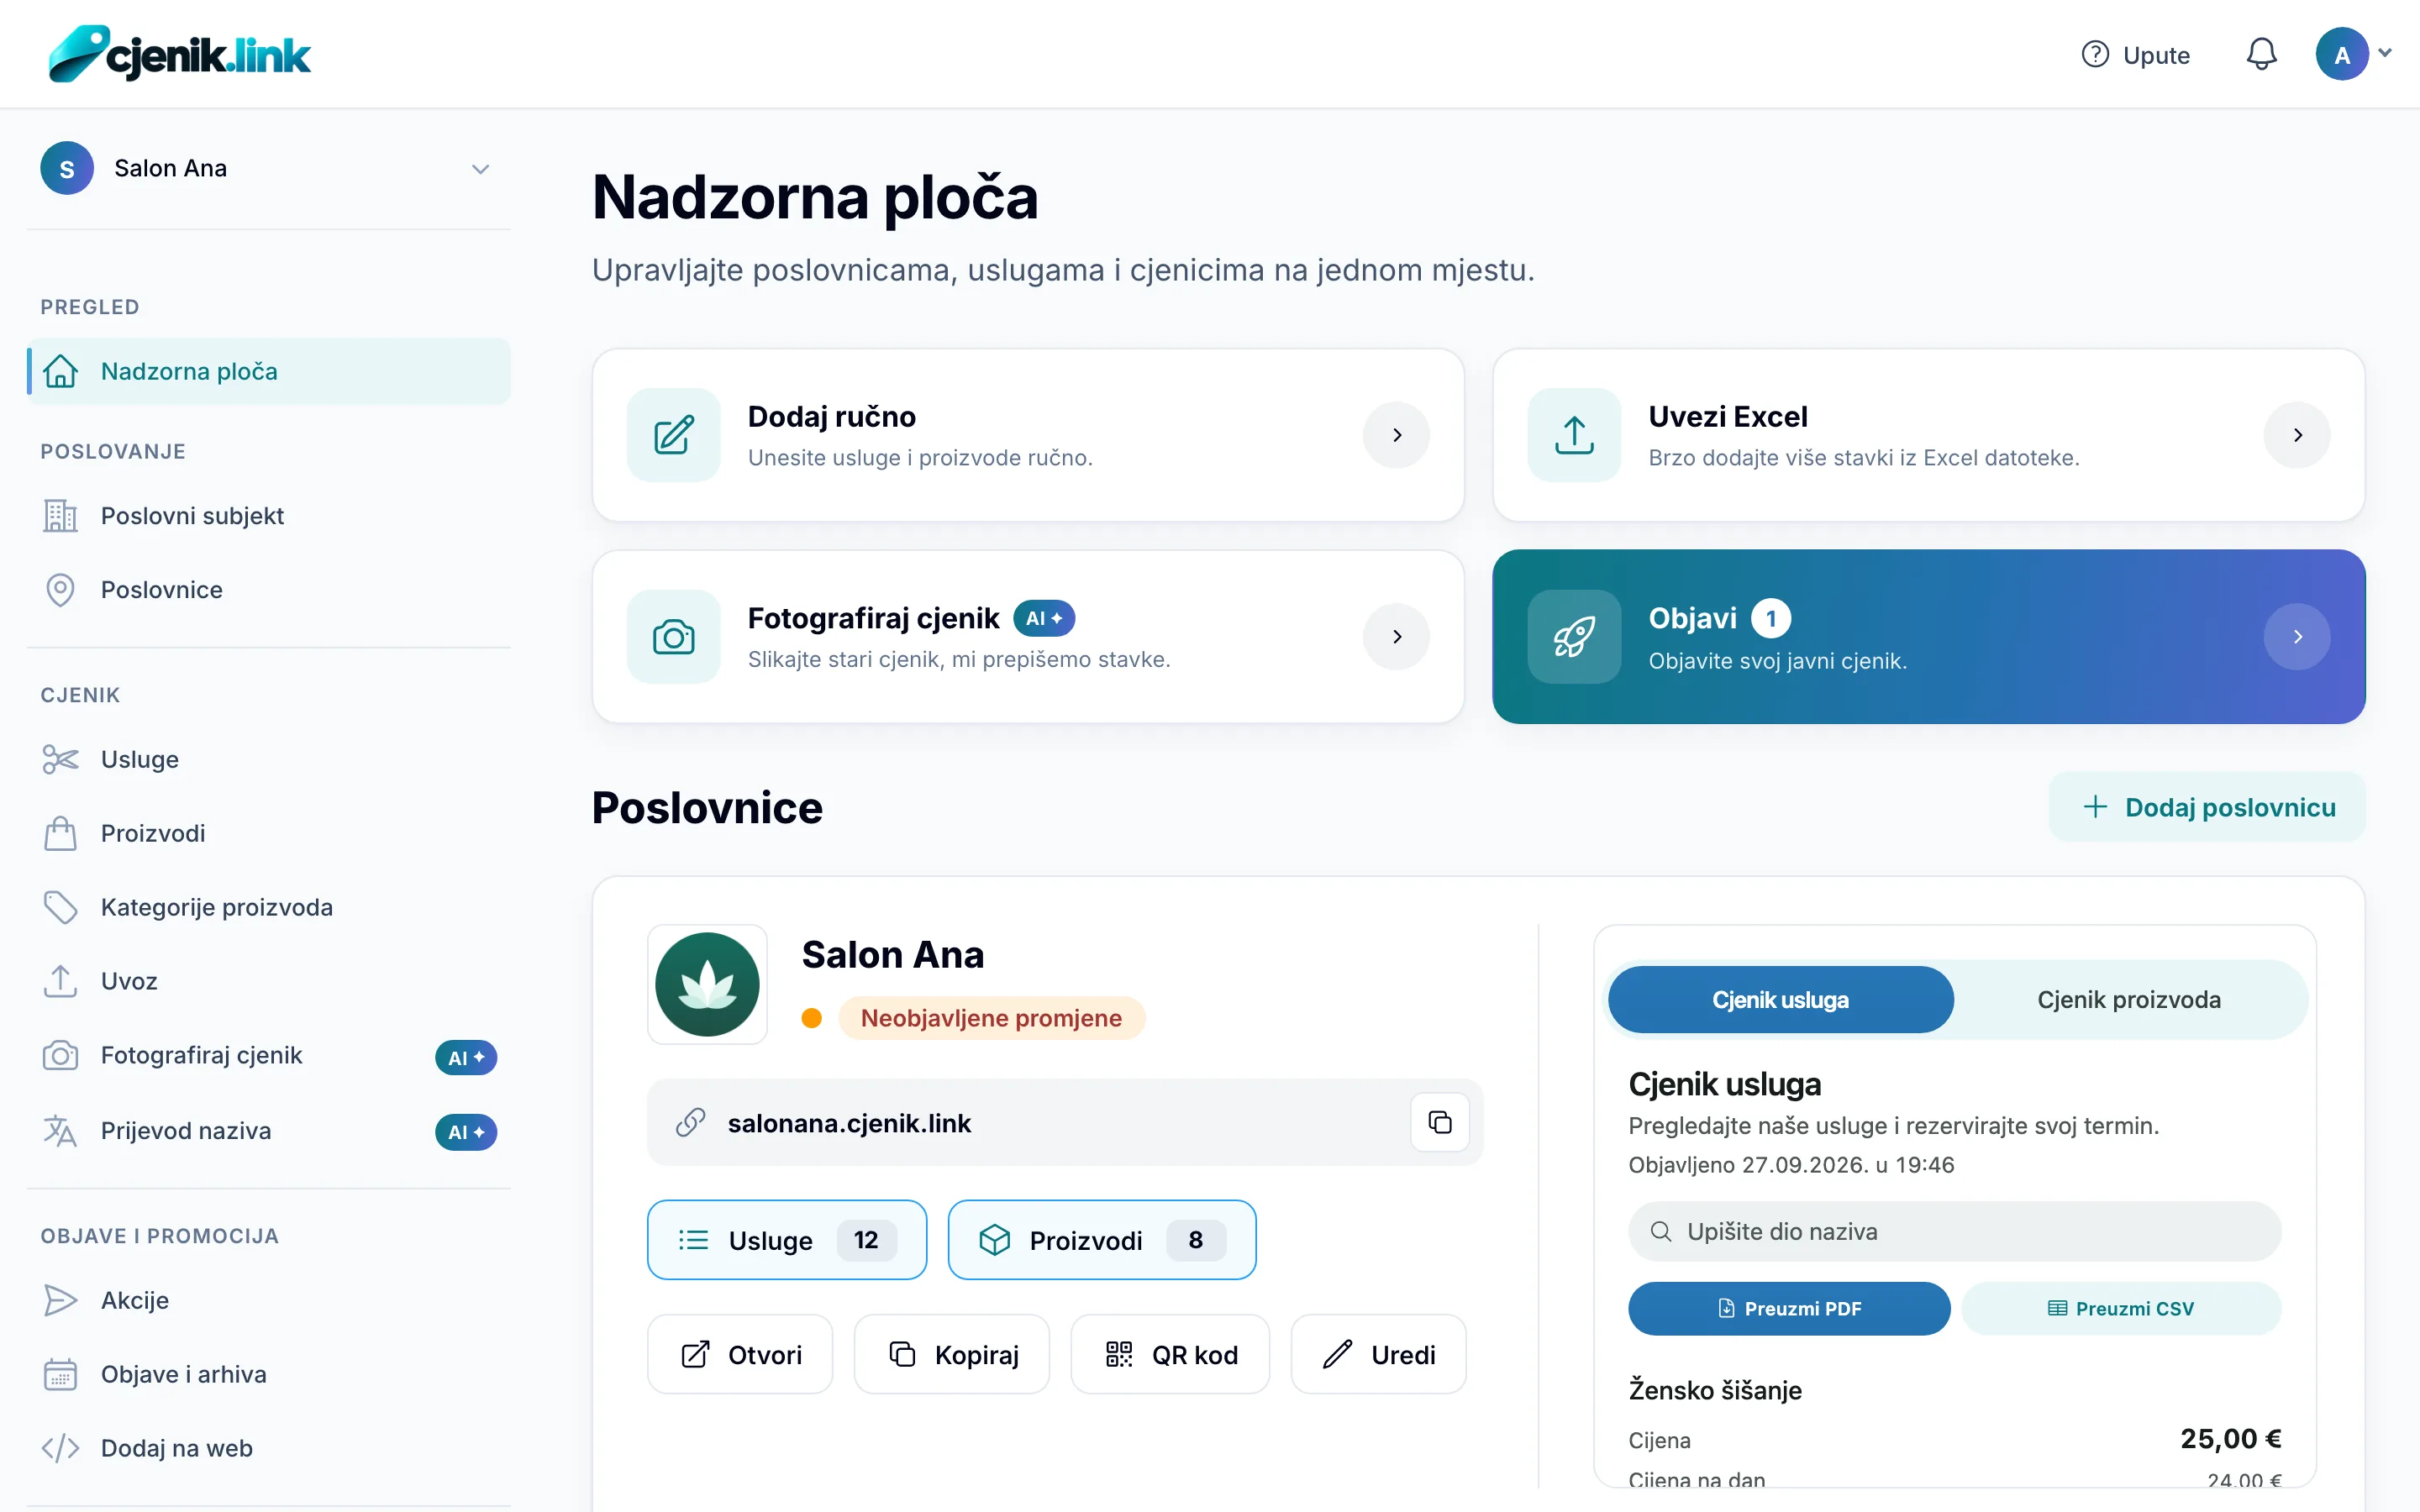Image resolution: width=2420 pixels, height=1512 pixels.
Task: Open Poslovnice in sidebar
Action: point(268,590)
